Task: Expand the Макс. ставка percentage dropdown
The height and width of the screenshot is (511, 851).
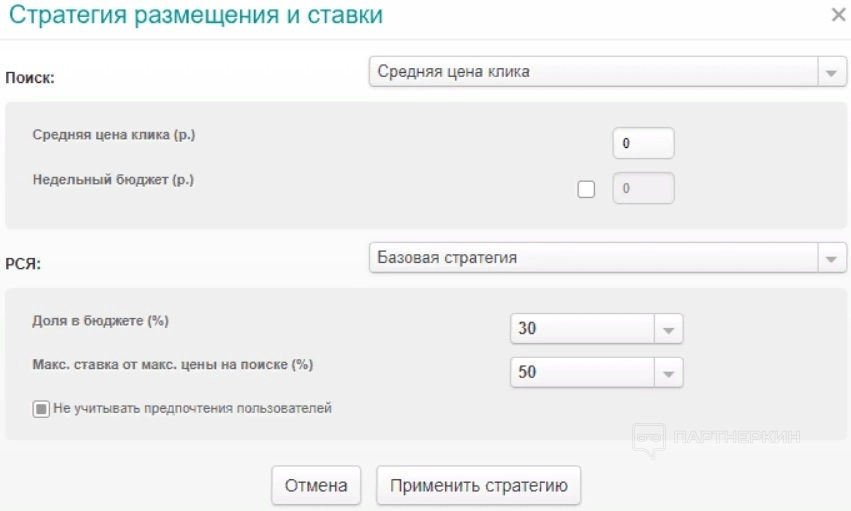Action: coord(596,372)
